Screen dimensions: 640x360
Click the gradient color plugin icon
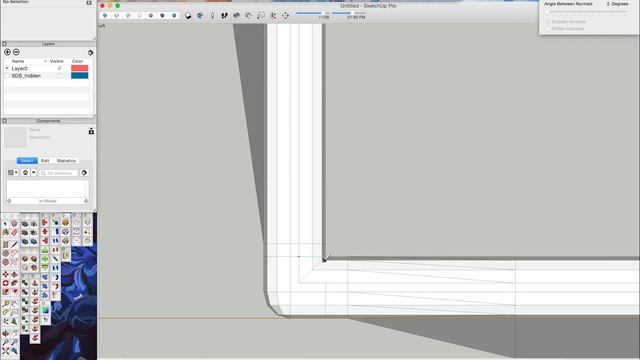point(45,311)
